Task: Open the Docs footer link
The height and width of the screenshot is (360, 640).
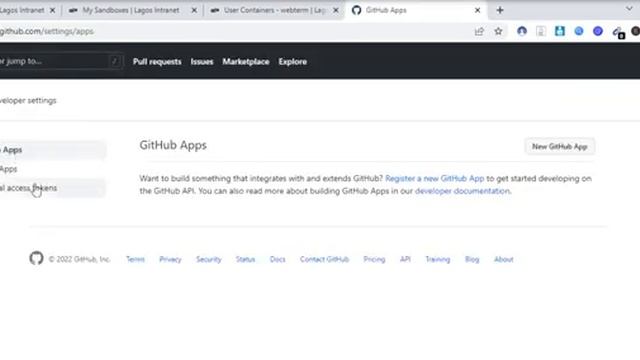Action: tap(278, 259)
